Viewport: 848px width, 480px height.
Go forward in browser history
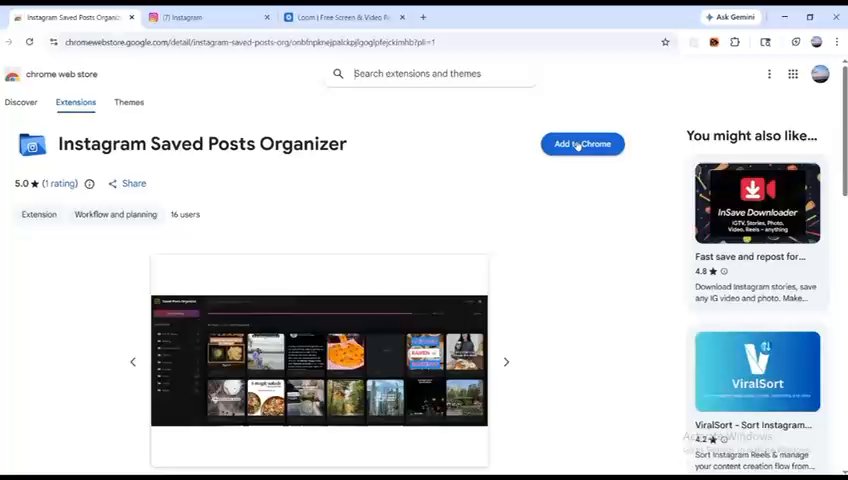point(8,42)
